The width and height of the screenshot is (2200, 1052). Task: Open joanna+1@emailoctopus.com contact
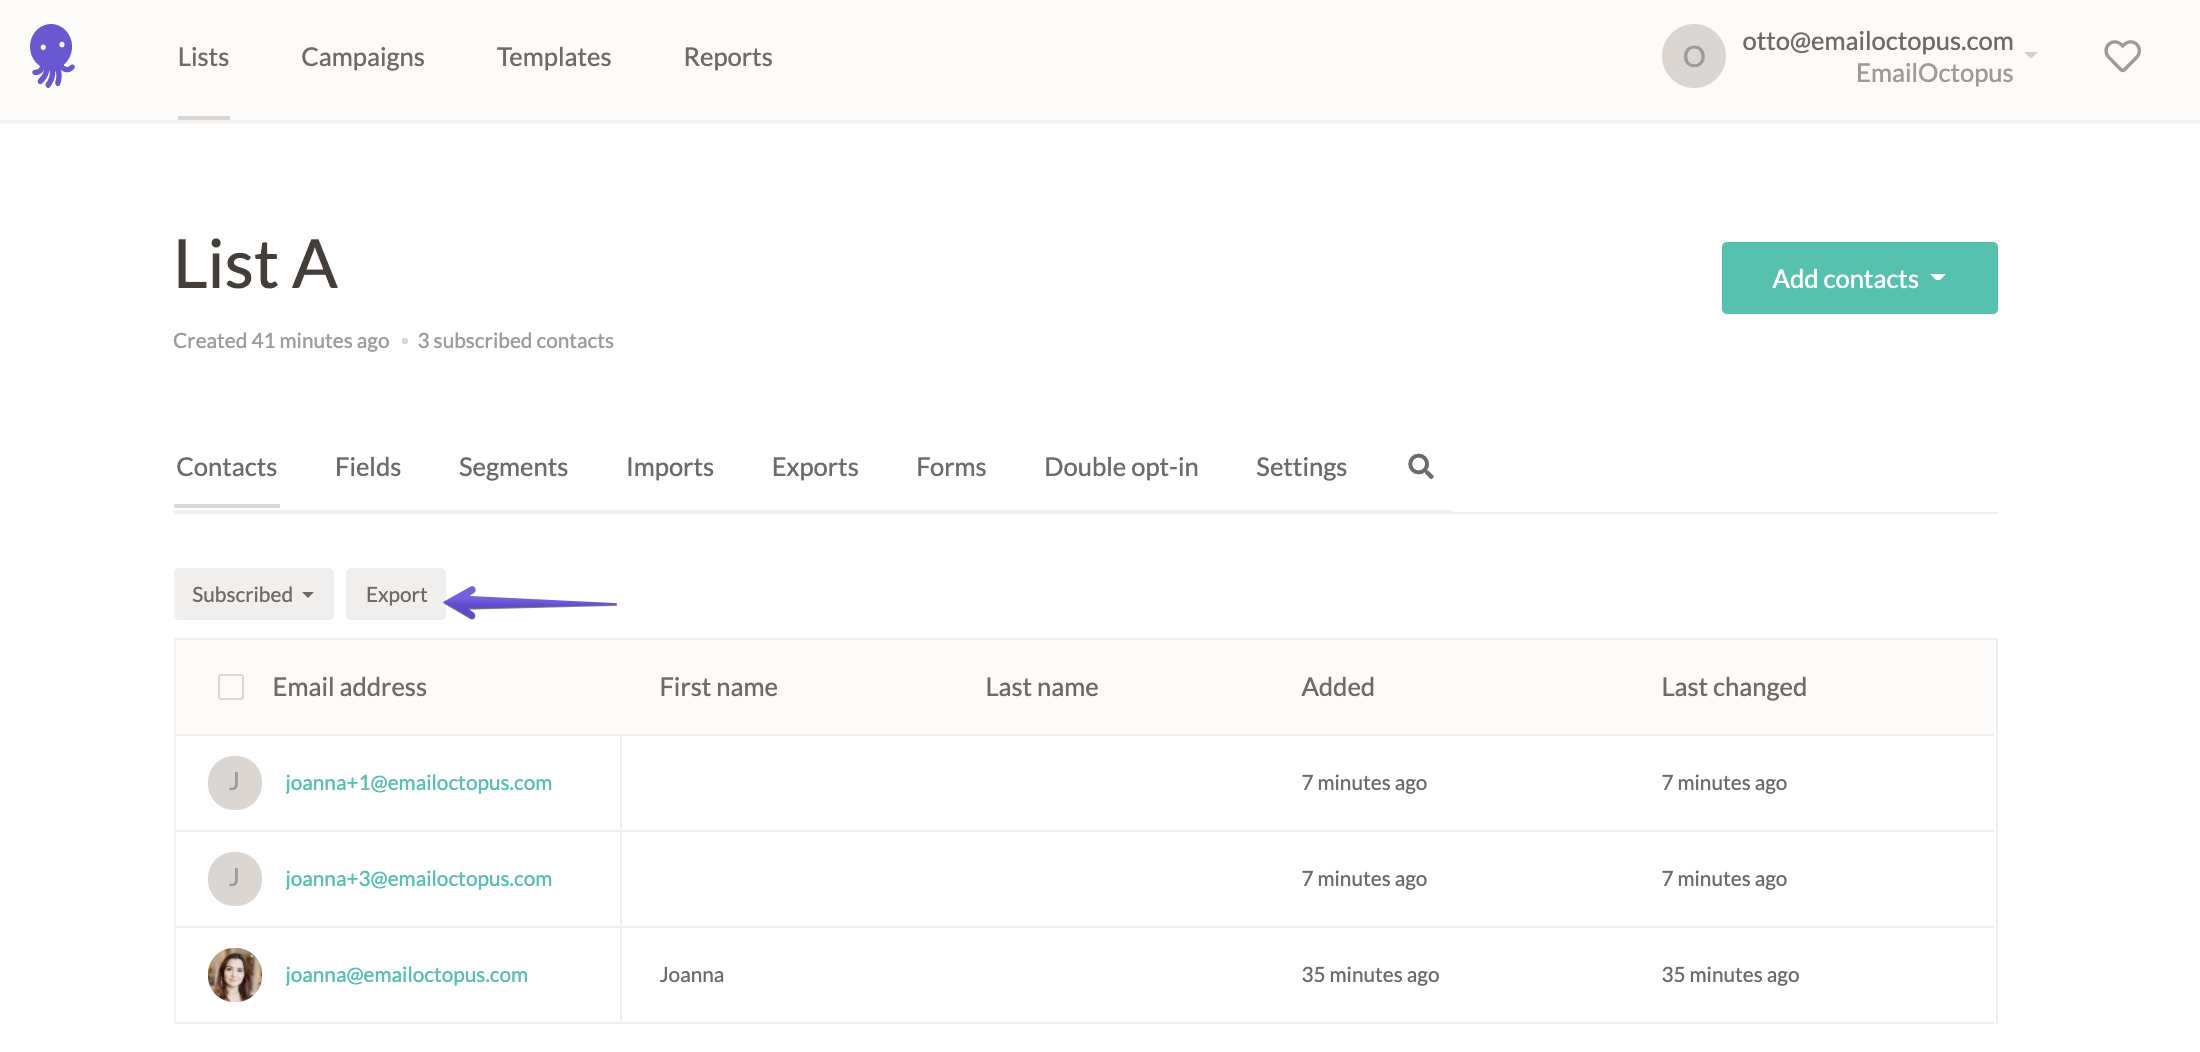418,783
